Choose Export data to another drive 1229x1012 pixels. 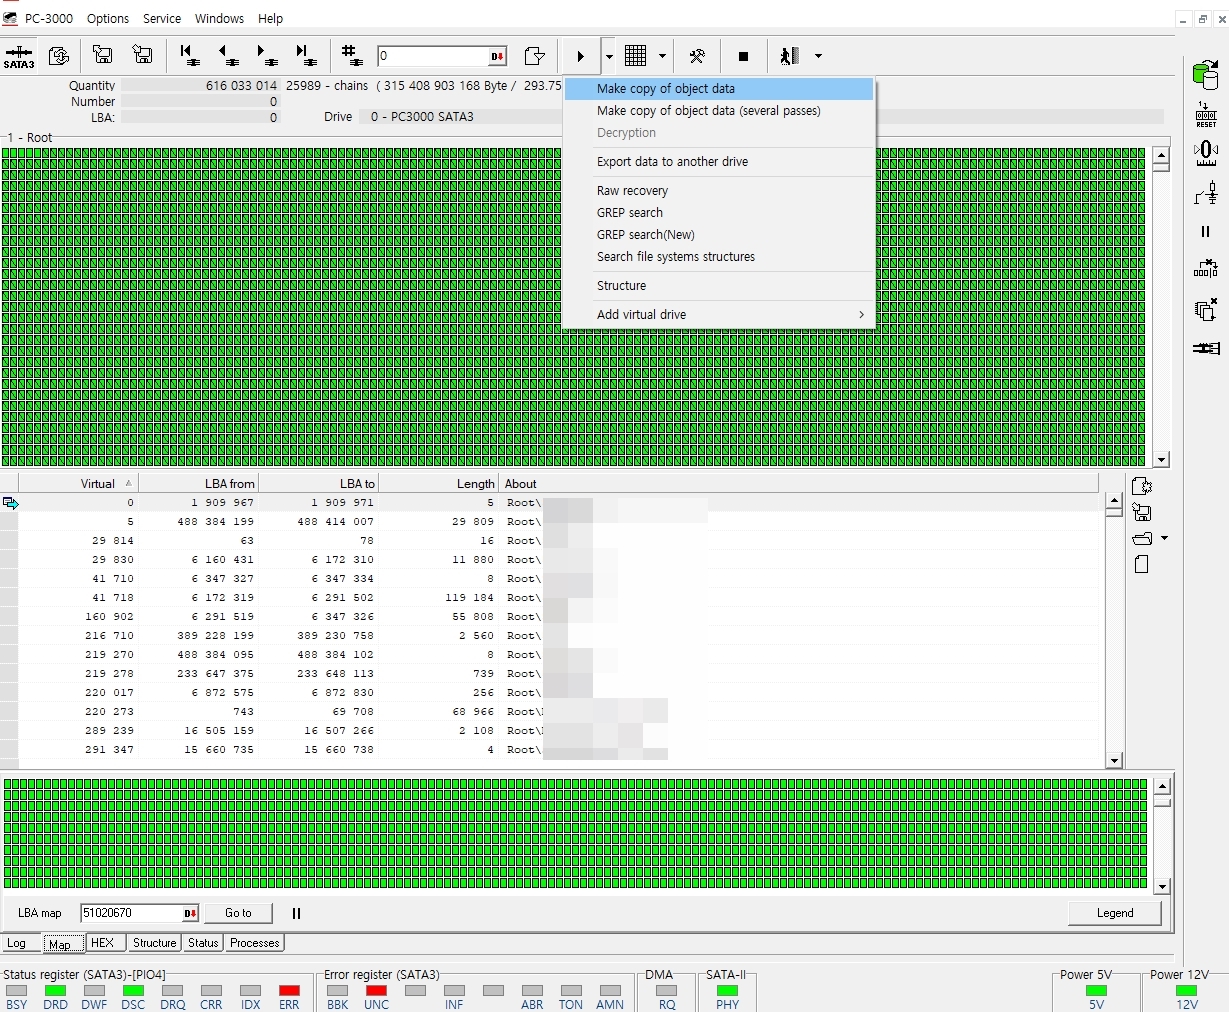pyautogui.click(x=719, y=162)
